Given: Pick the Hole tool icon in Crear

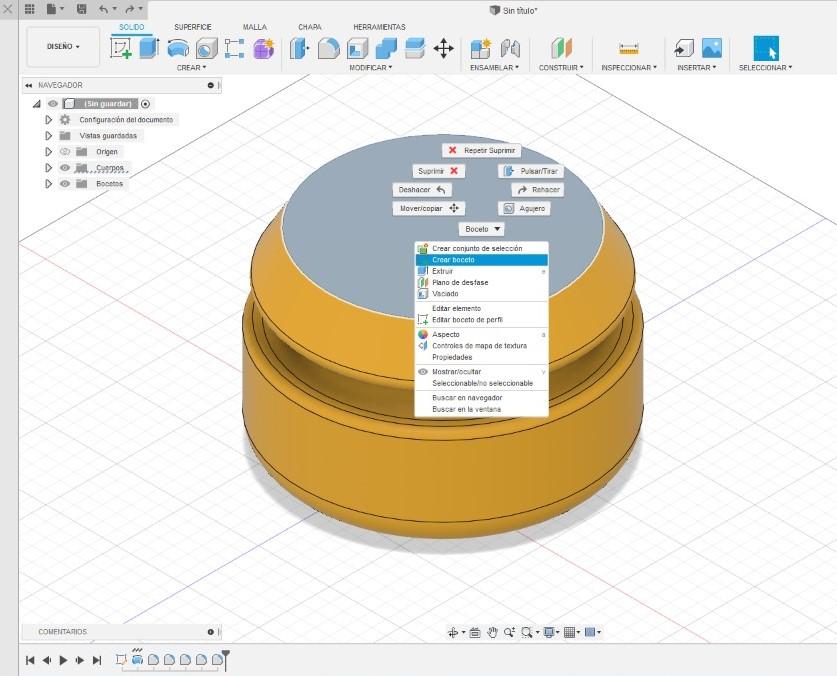Looking at the screenshot, I should [x=207, y=48].
